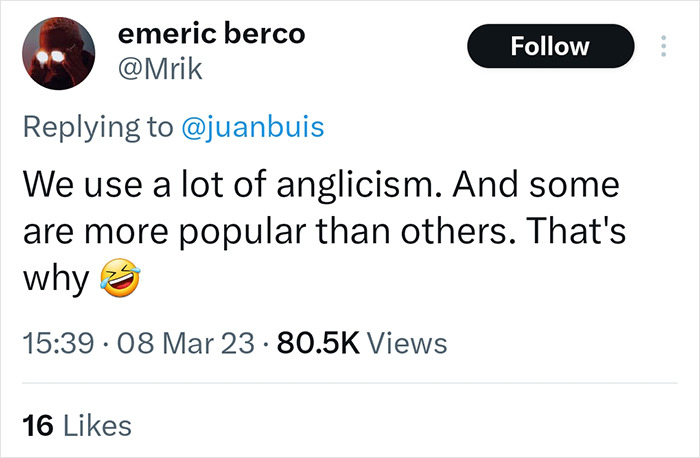Viewport: 700px width, 458px height.
Task: Open the emeric berco display name
Action: 211,35
